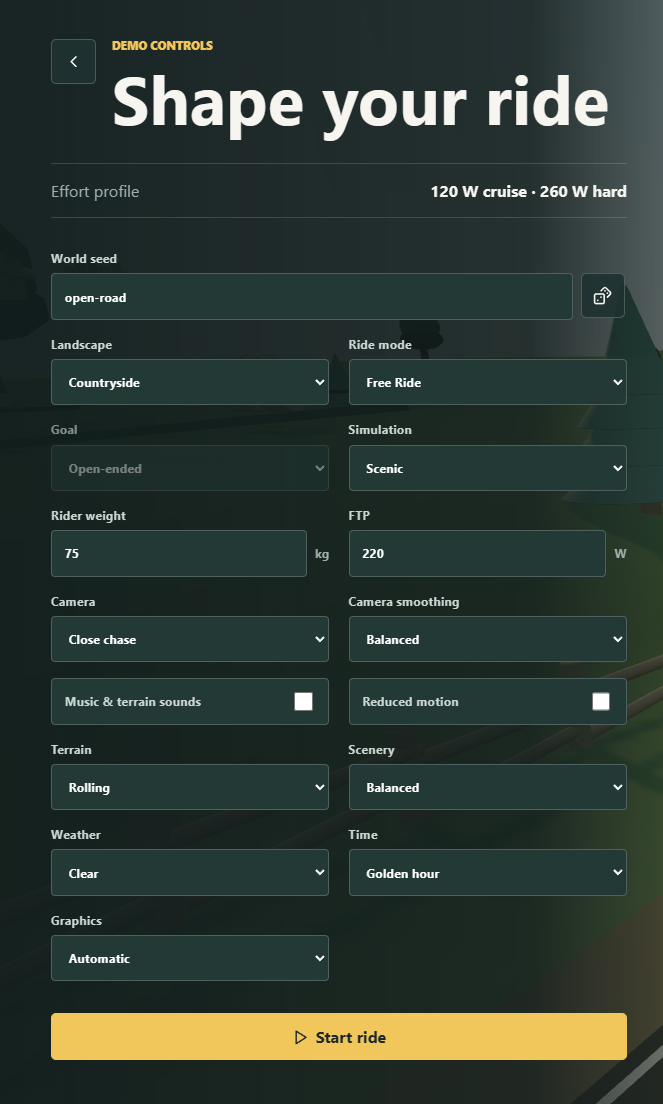Image resolution: width=663 pixels, height=1104 pixels.
Task: Expand the Graphics dropdown set to Automatic
Action: click(x=189, y=958)
